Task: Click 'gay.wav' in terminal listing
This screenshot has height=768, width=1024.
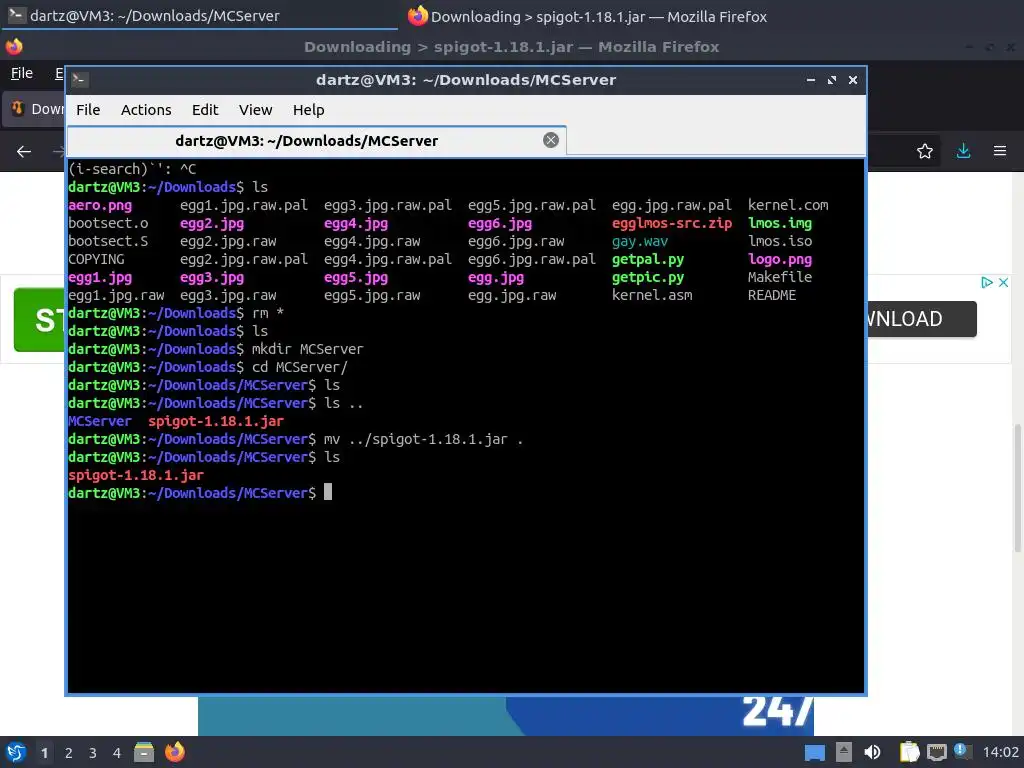Action: tap(640, 241)
